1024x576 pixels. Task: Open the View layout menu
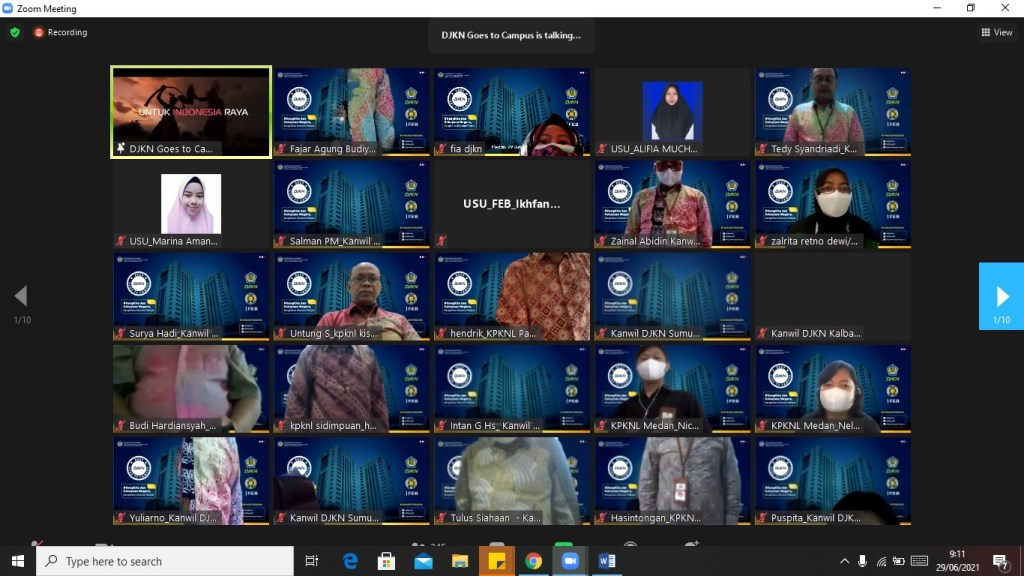[x=997, y=32]
